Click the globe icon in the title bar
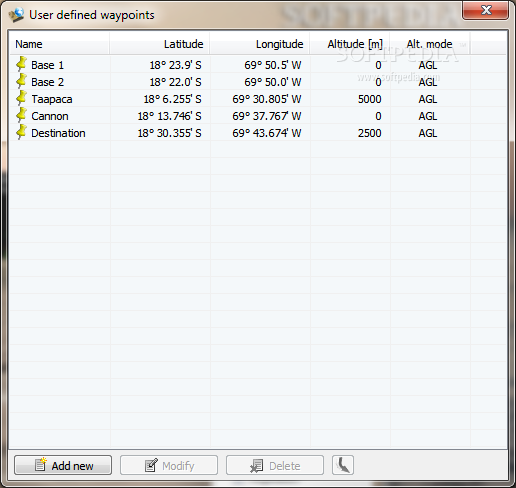This screenshot has width=516, height=488. [x=16, y=15]
